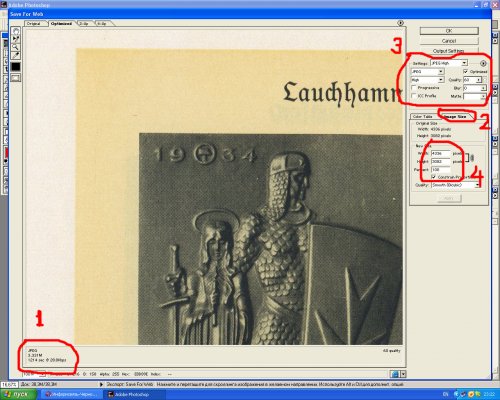Switch to the first taskbar browser window

click(x=71, y=394)
